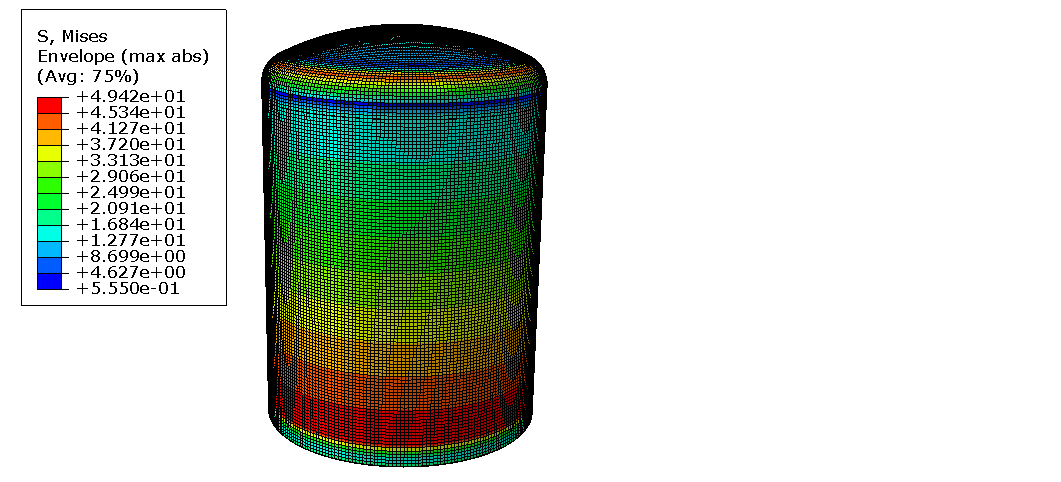Click the legend value +3.313e+01
The image size is (1061, 482).
(131, 160)
